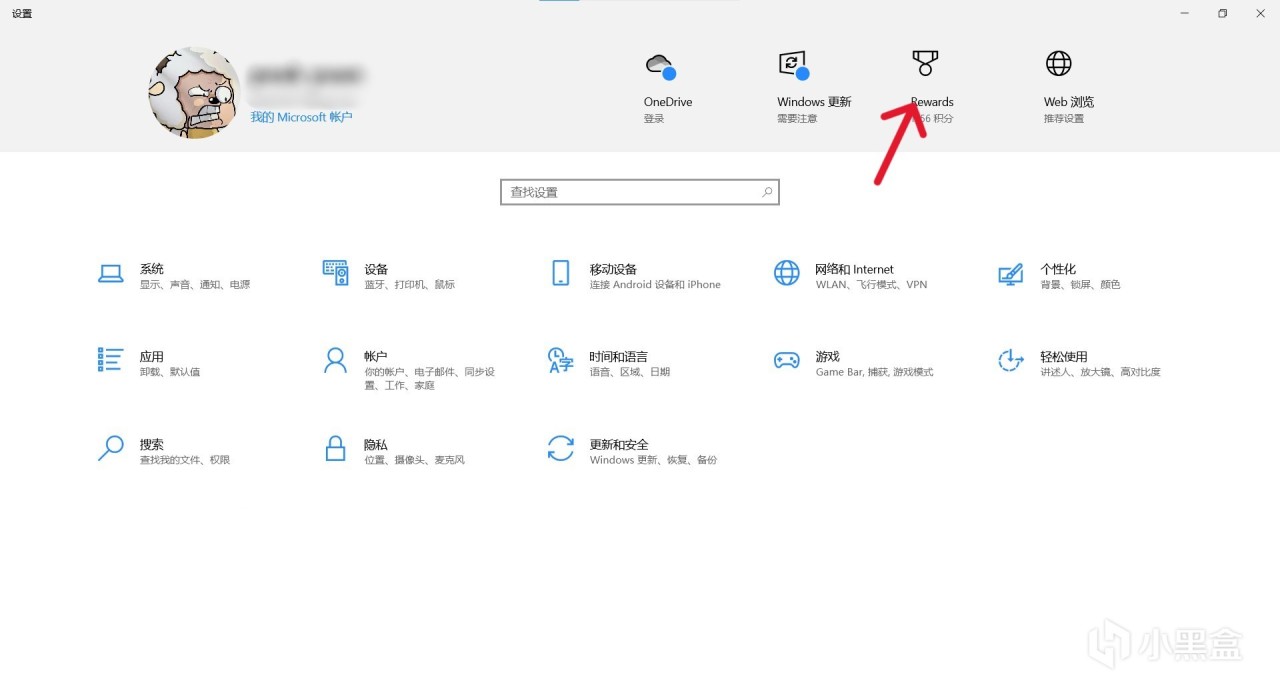Open 应用 (Apps) list icon
This screenshot has width=1280, height=687.
(x=110, y=360)
